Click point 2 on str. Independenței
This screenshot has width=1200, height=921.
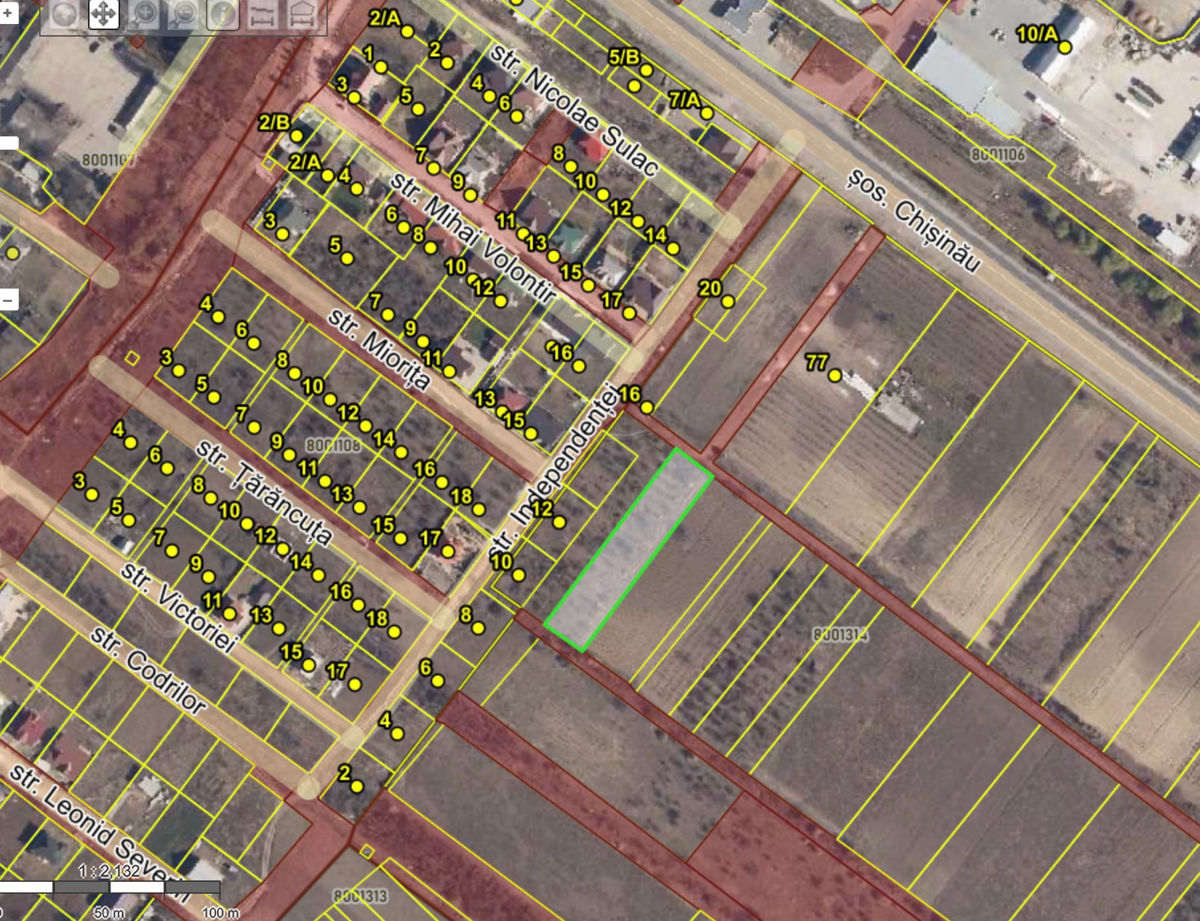(x=356, y=786)
